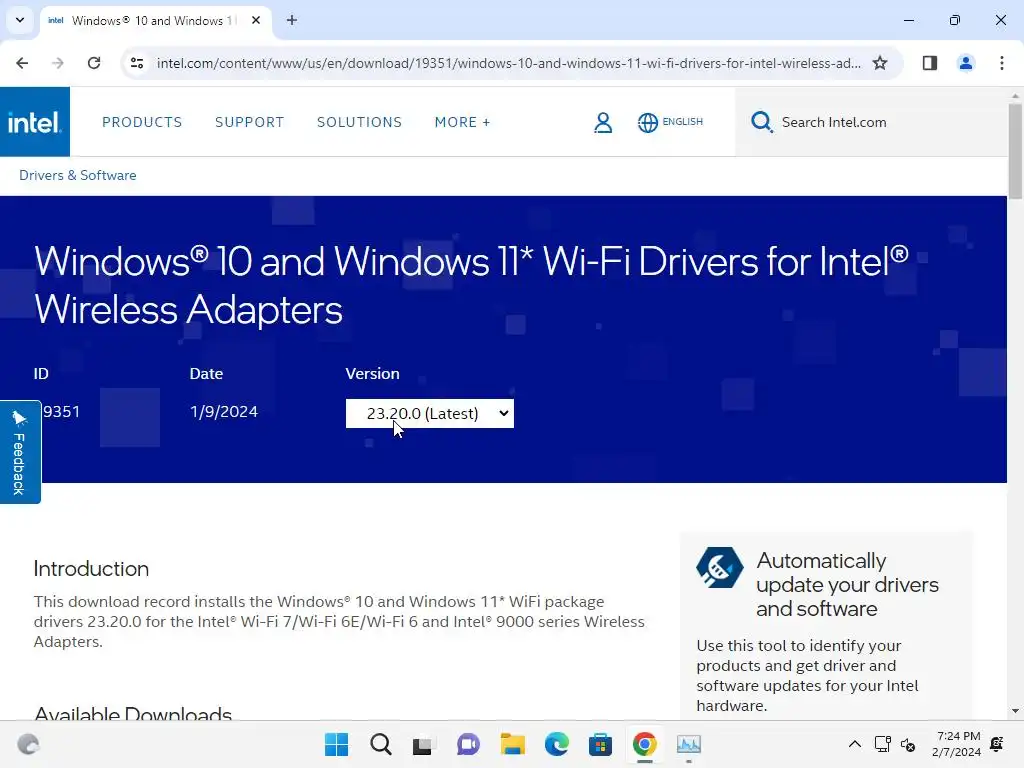Reload the page with the refresh icon

click(94, 63)
